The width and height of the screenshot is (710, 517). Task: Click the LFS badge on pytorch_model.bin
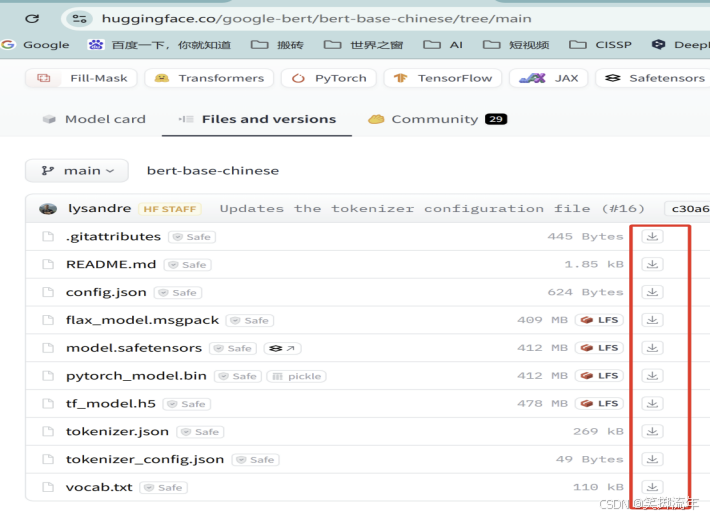pyautogui.click(x=600, y=376)
